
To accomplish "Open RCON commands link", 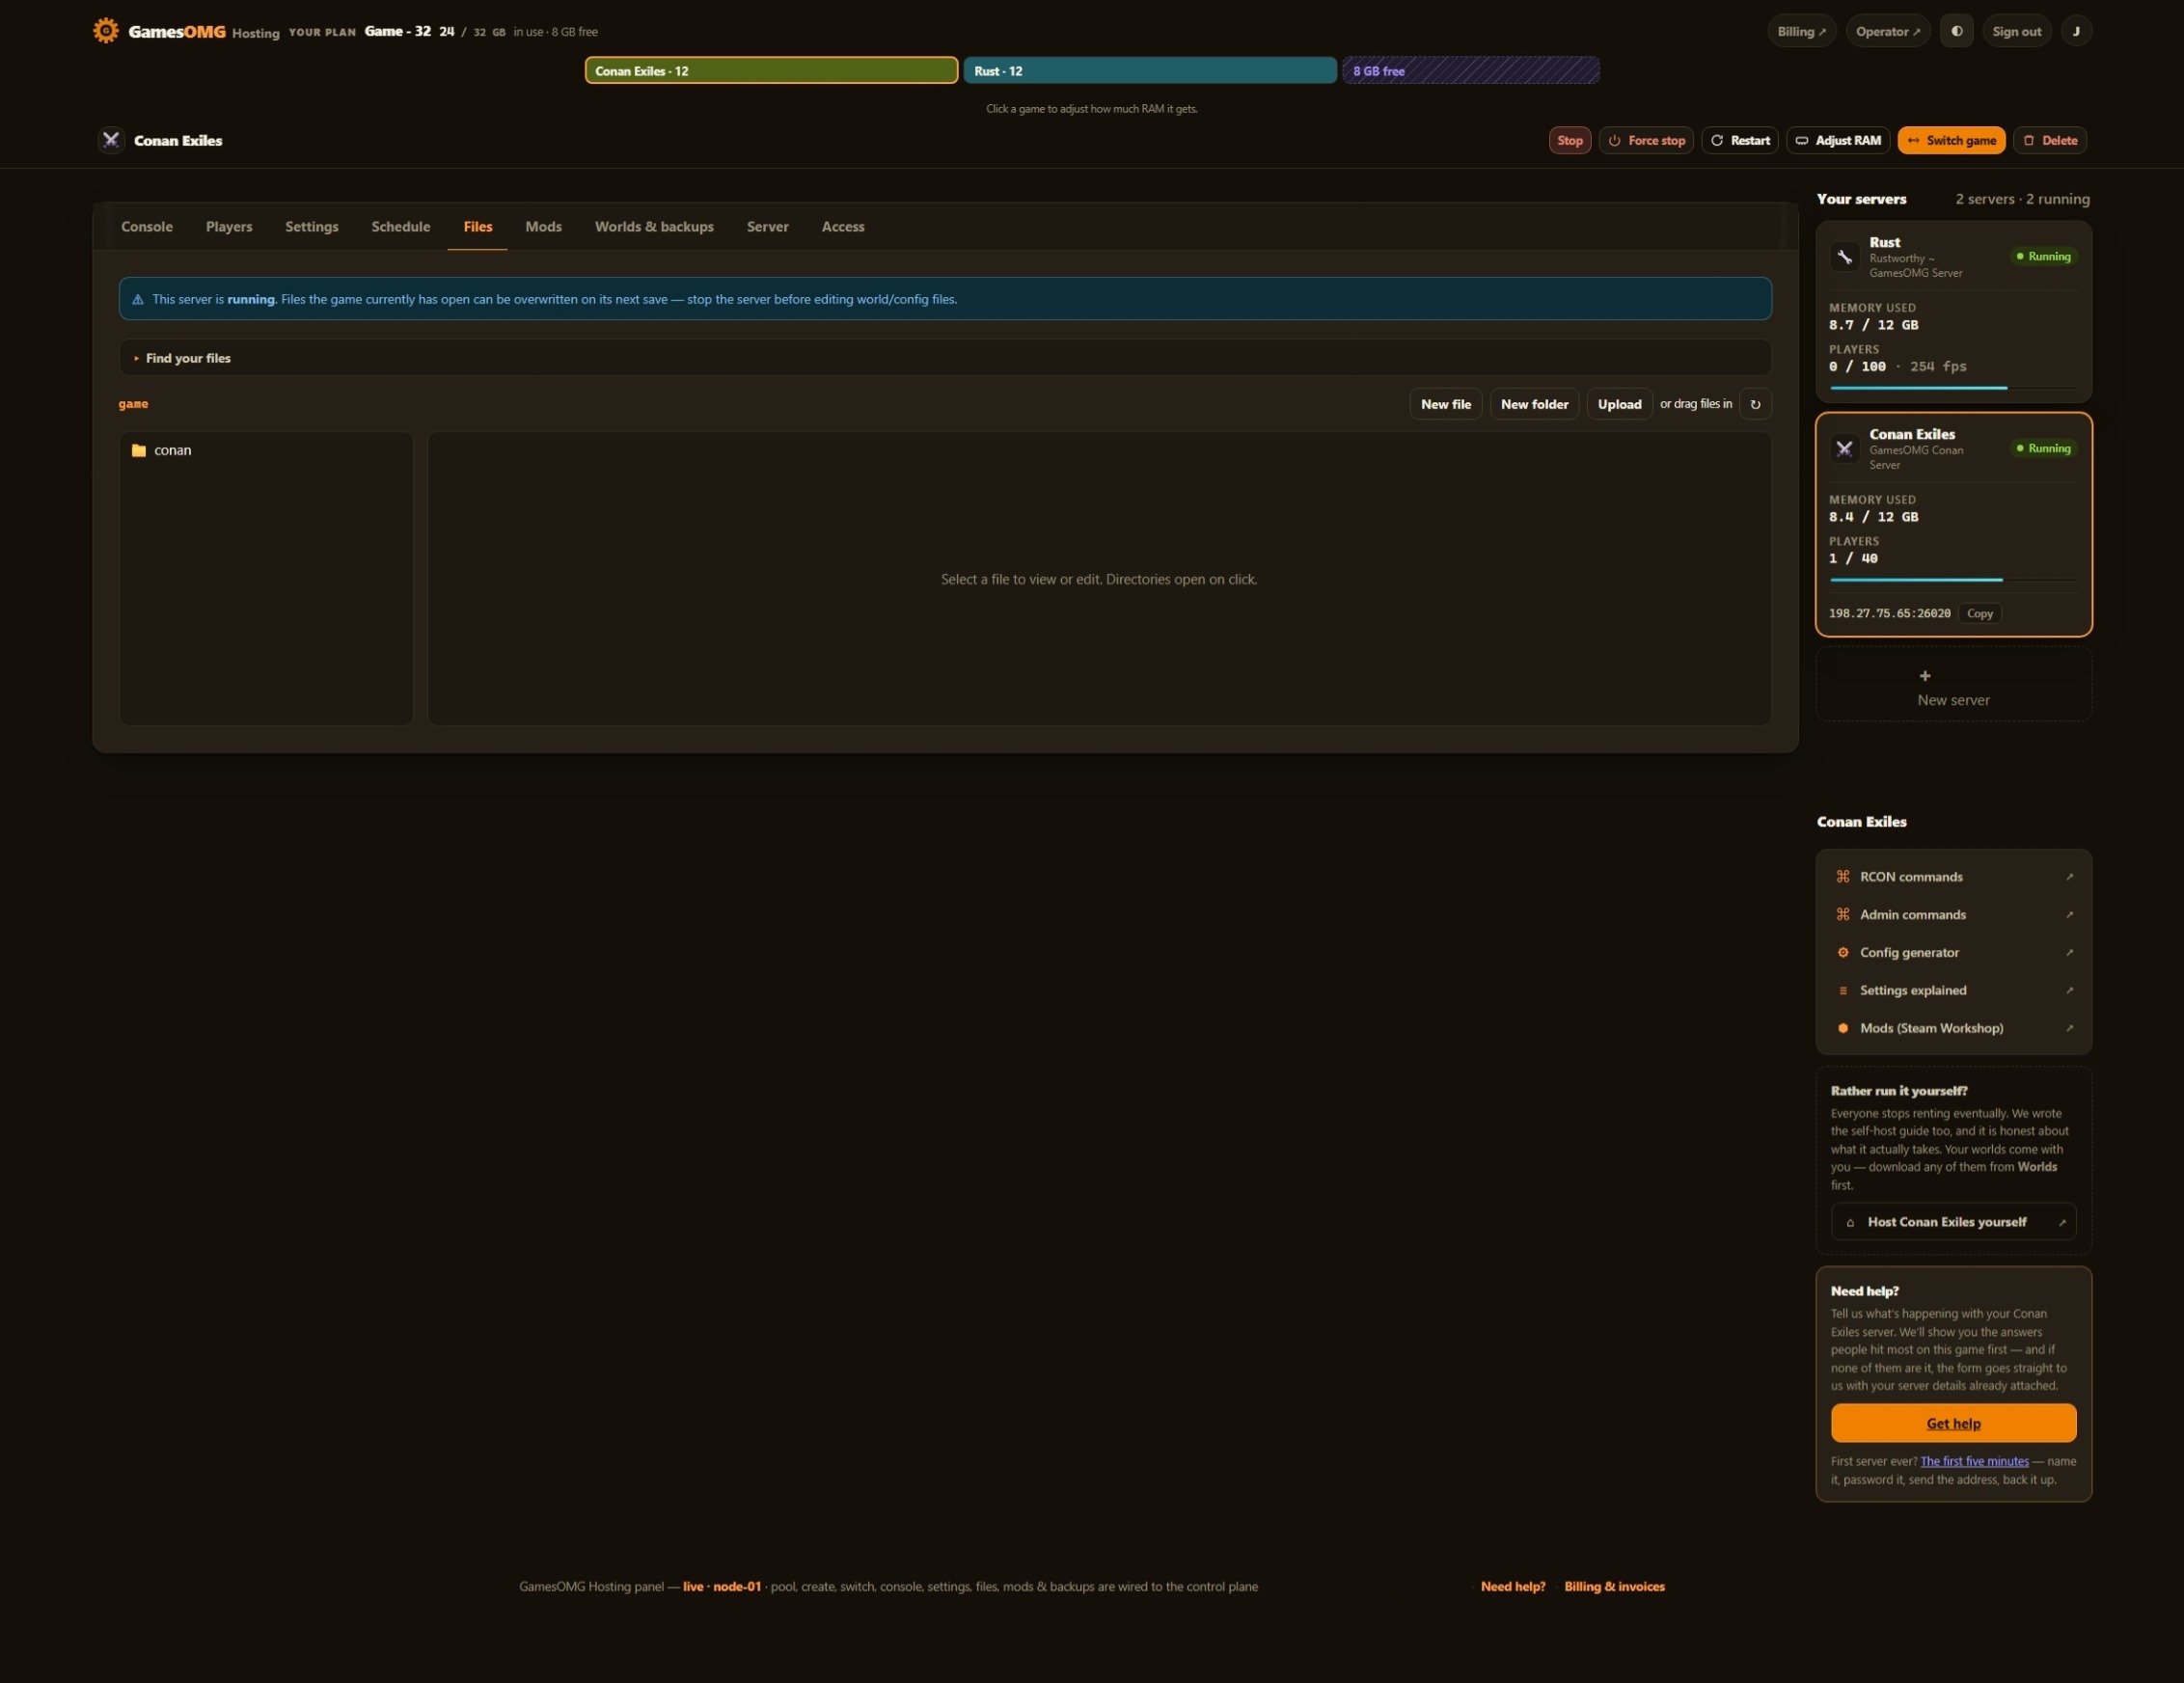I will coord(1953,877).
